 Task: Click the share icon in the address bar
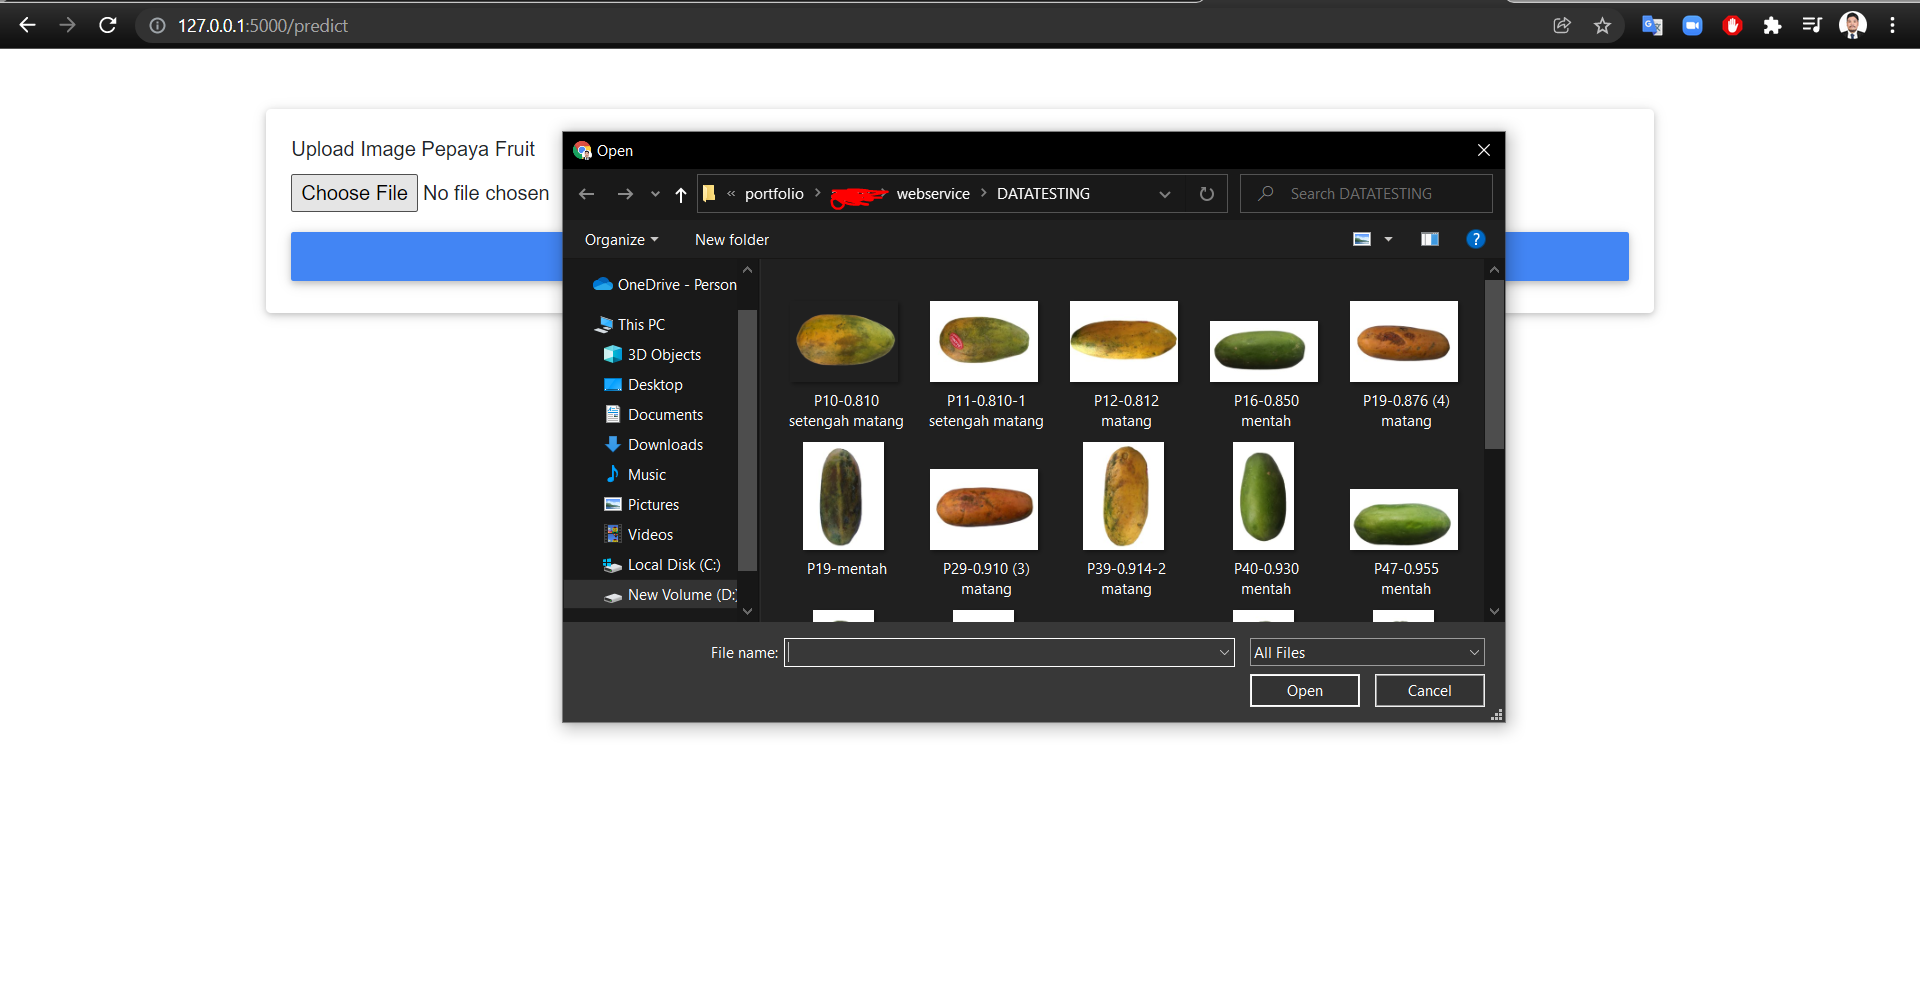(1562, 25)
